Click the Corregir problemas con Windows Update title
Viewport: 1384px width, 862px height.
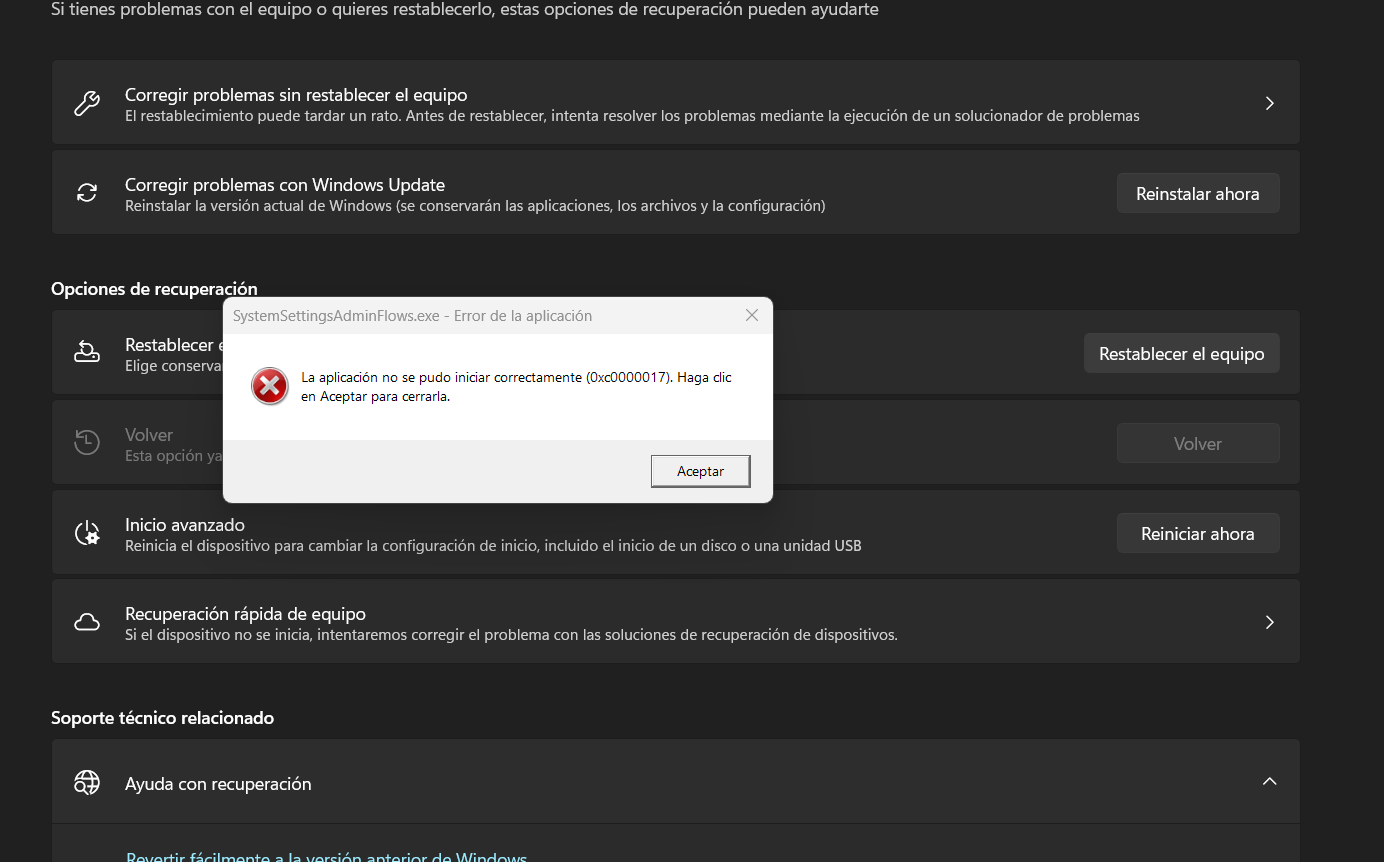point(285,184)
